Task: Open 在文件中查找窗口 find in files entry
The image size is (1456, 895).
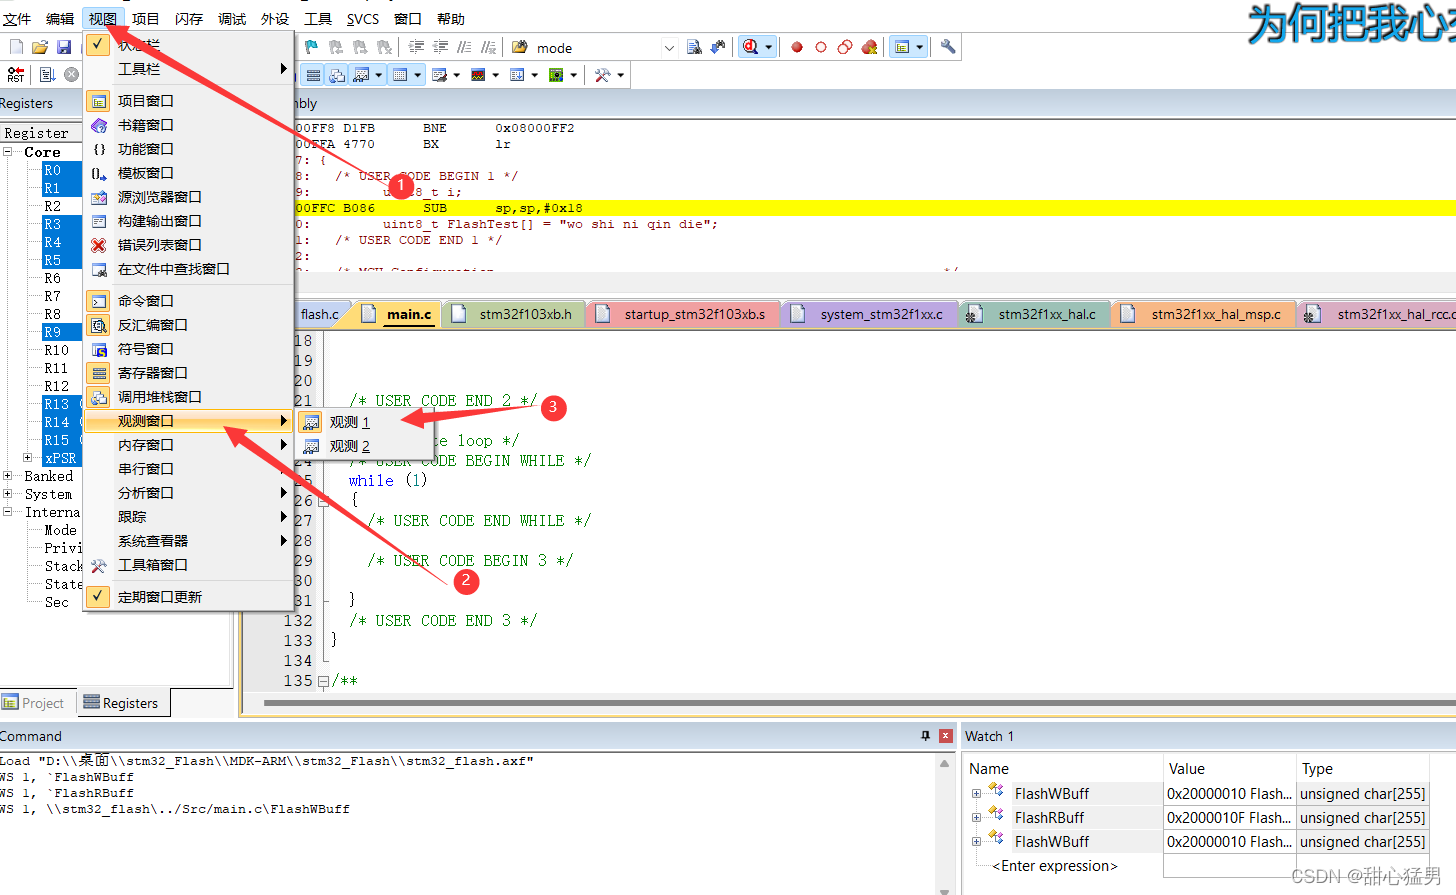Action: pyautogui.click(x=188, y=269)
